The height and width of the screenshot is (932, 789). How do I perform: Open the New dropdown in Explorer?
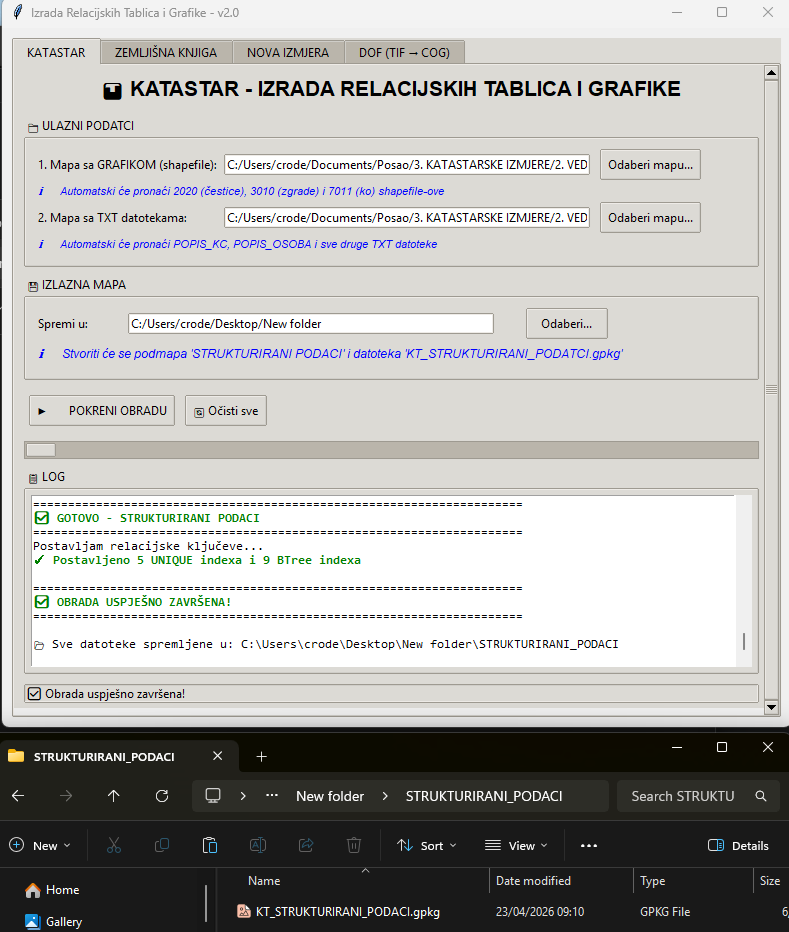[40, 845]
